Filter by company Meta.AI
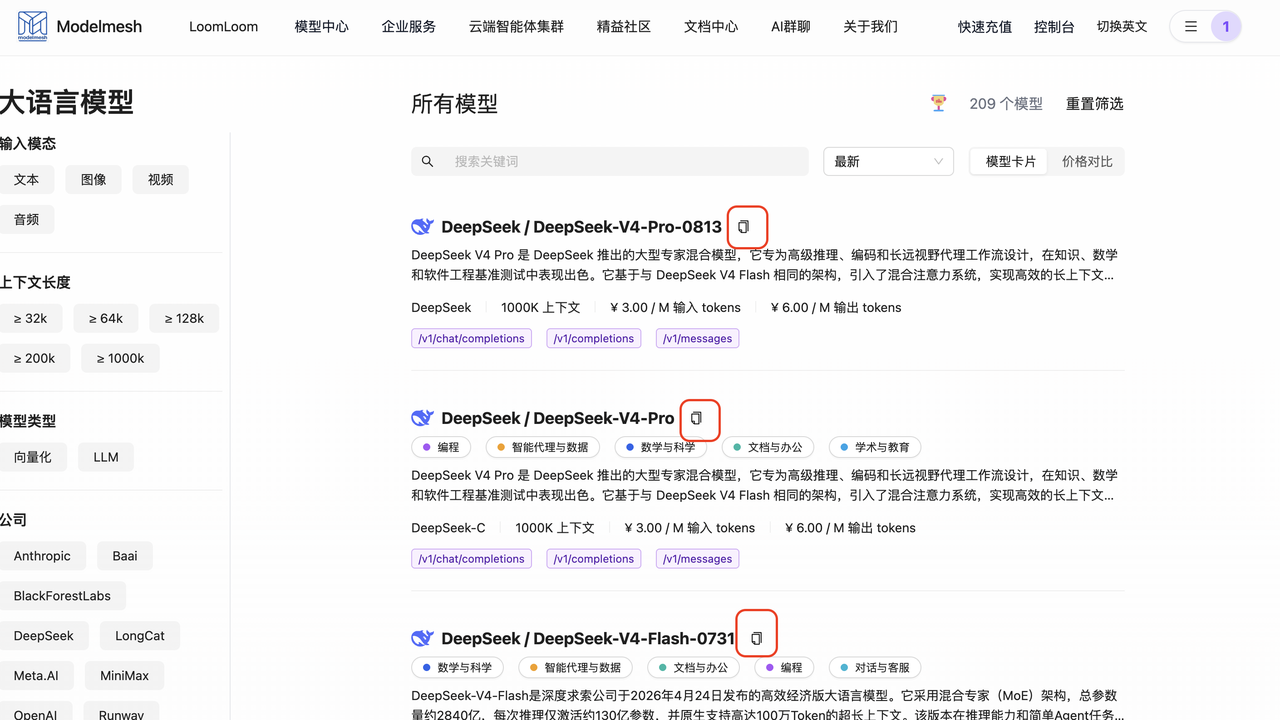Screen dimensions: 1280x720 click(37, 677)
